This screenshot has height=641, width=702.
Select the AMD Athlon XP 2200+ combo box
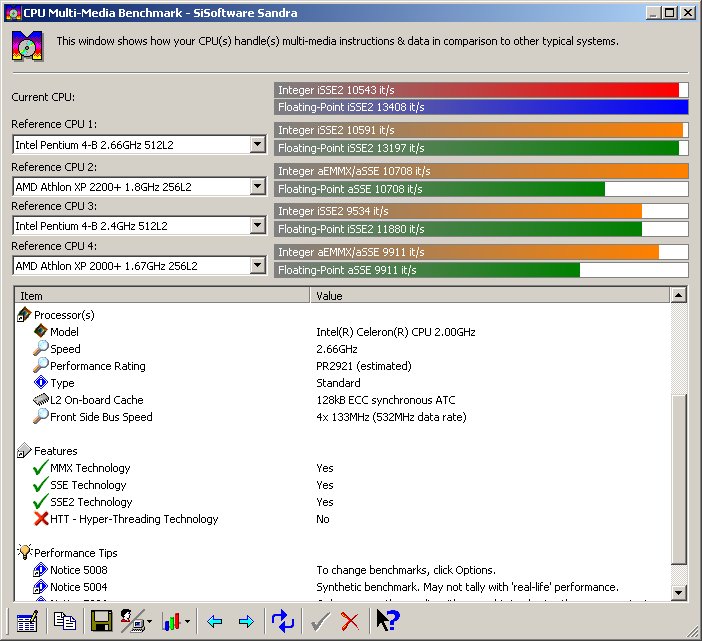click(x=139, y=187)
